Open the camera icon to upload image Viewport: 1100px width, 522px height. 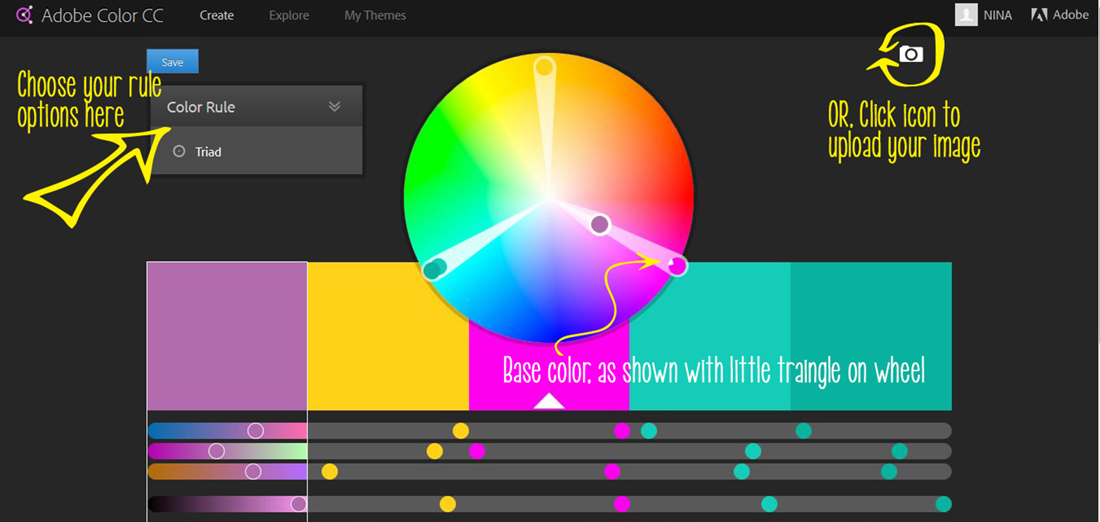pyautogui.click(x=911, y=54)
